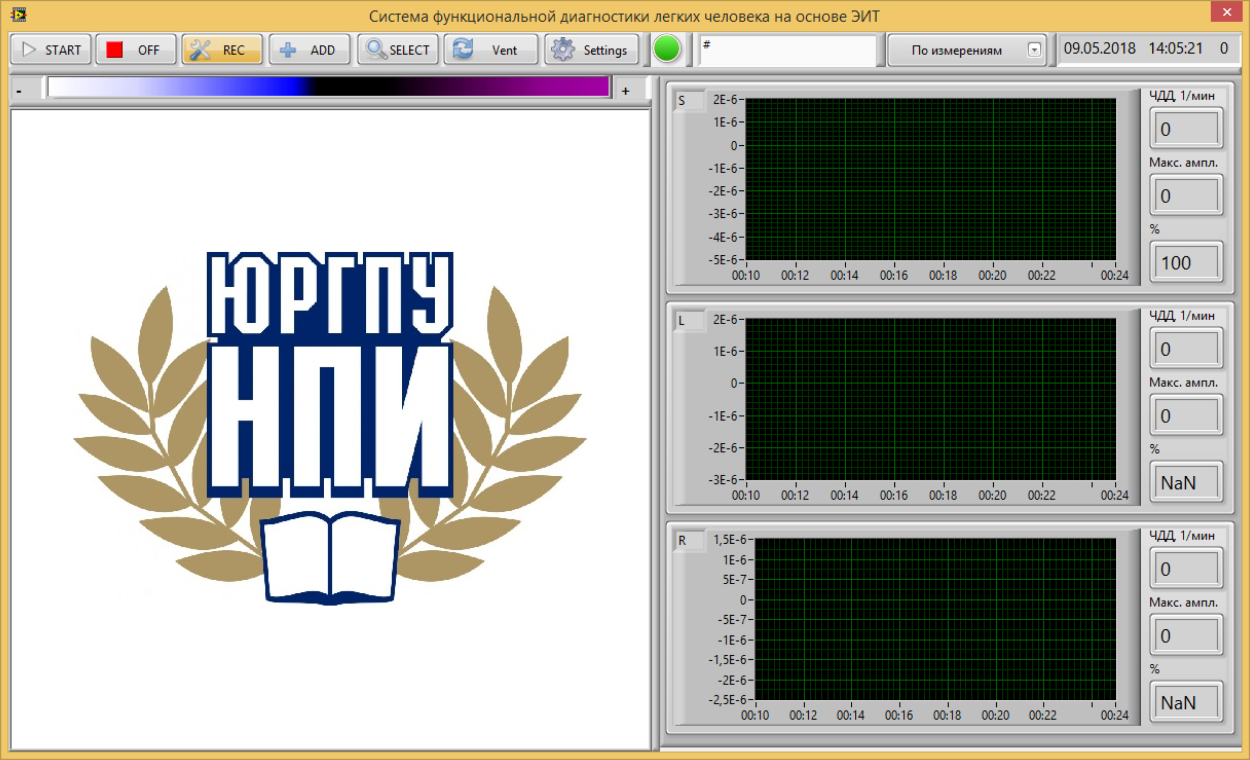Image resolution: width=1250 pixels, height=760 pixels.
Task: Expand the "По измерениям" dropdown
Action: pyautogui.click(x=966, y=50)
